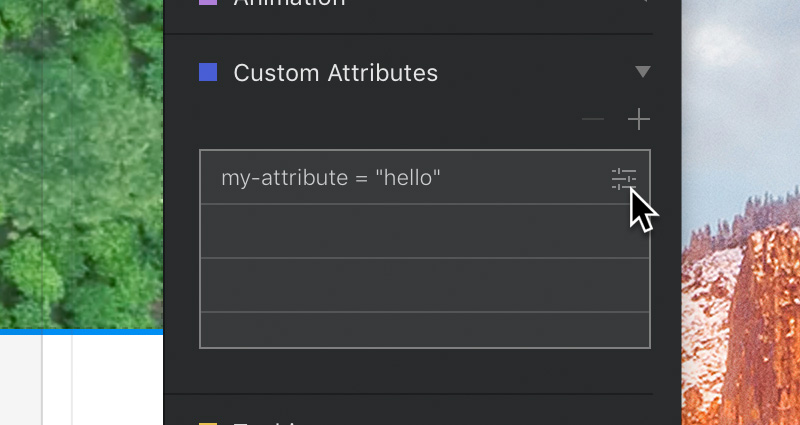Click the green forest image on canvas
This screenshot has height=425, width=800.
80,160
